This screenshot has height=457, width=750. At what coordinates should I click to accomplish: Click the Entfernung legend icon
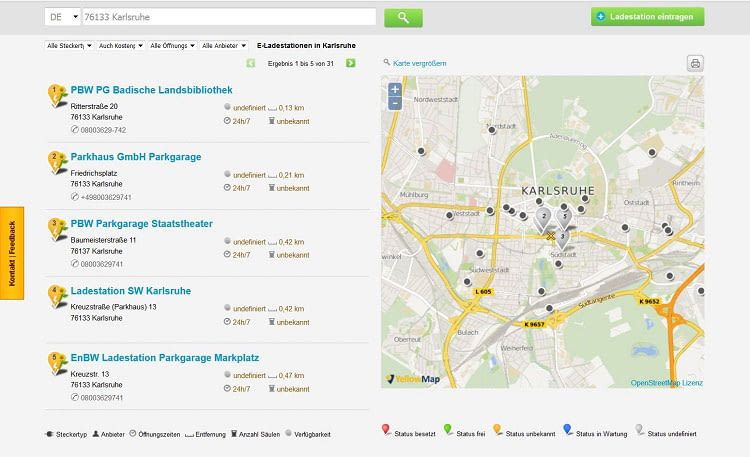click(189, 435)
